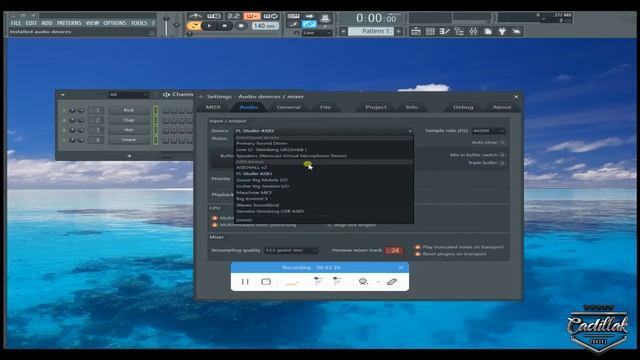Select Yamaha Steinberg USB ASIO from list
Viewport: 640px width, 360px height.
(x=324, y=211)
